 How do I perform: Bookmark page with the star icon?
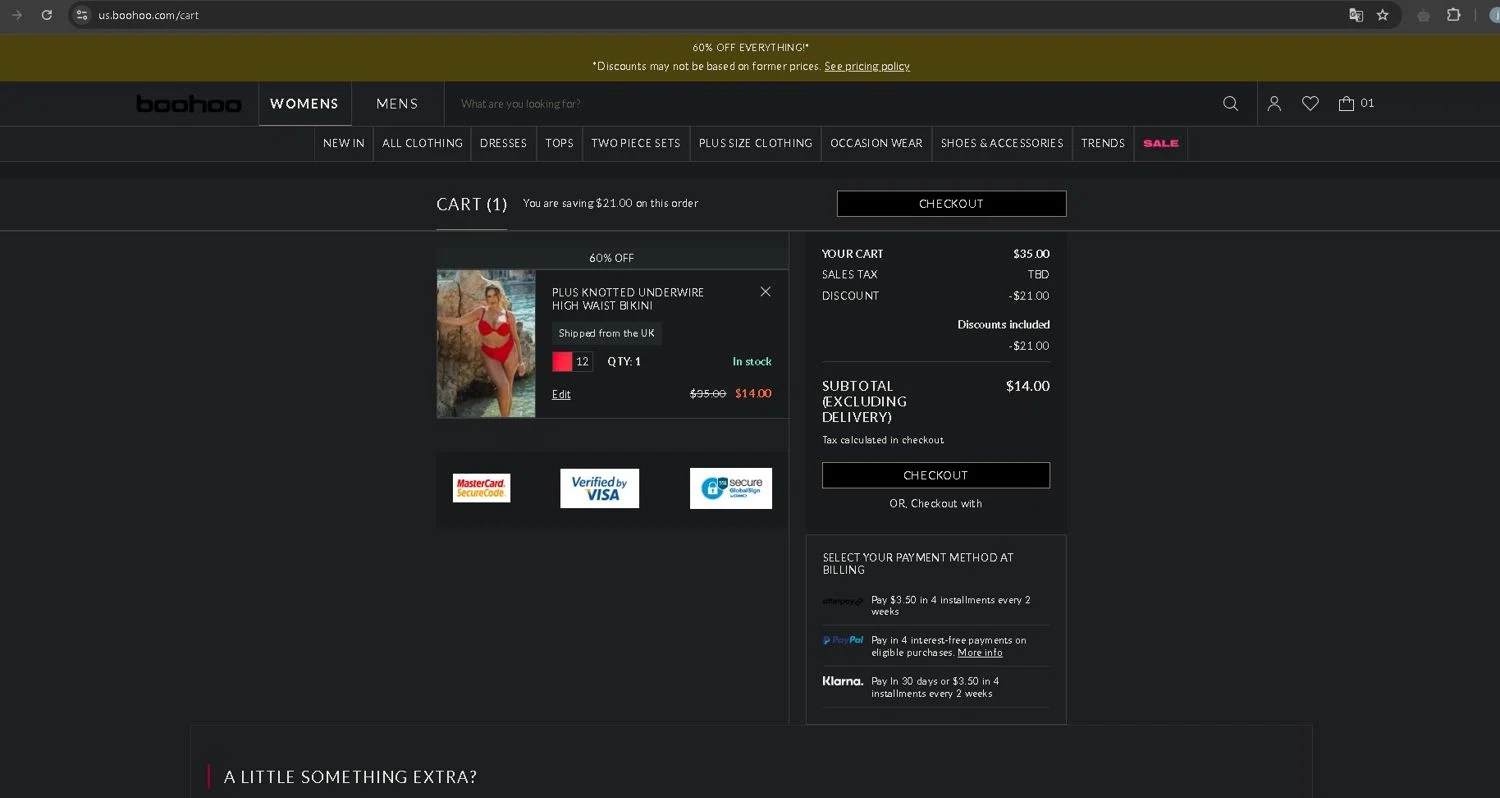(x=1382, y=15)
